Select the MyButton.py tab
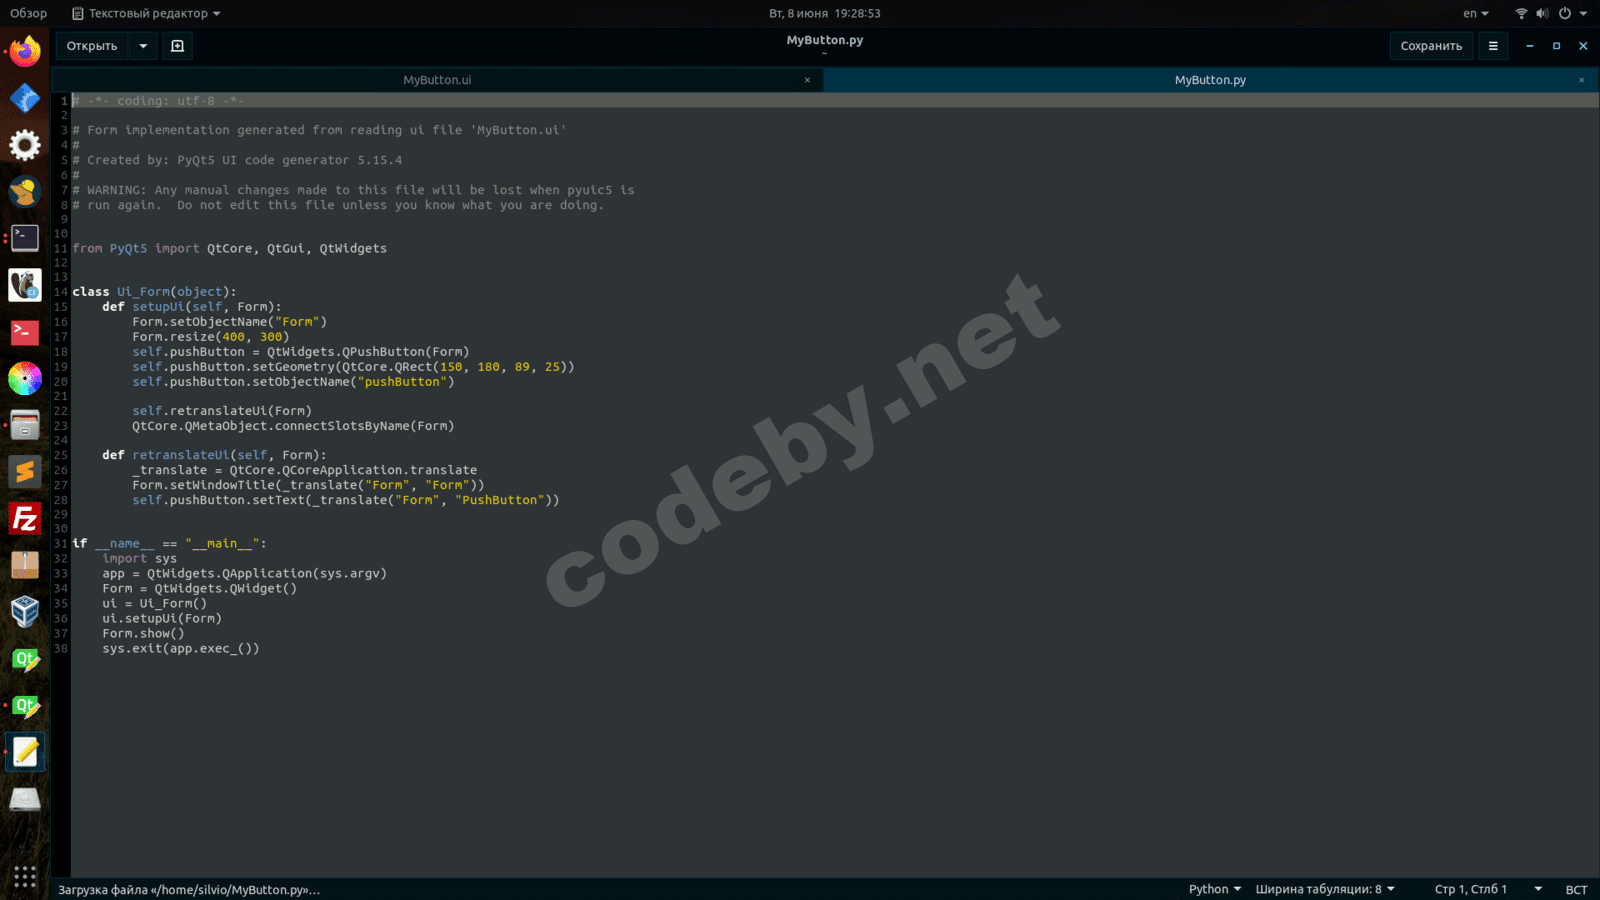This screenshot has height=900, width=1600. (x=1209, y=80)
